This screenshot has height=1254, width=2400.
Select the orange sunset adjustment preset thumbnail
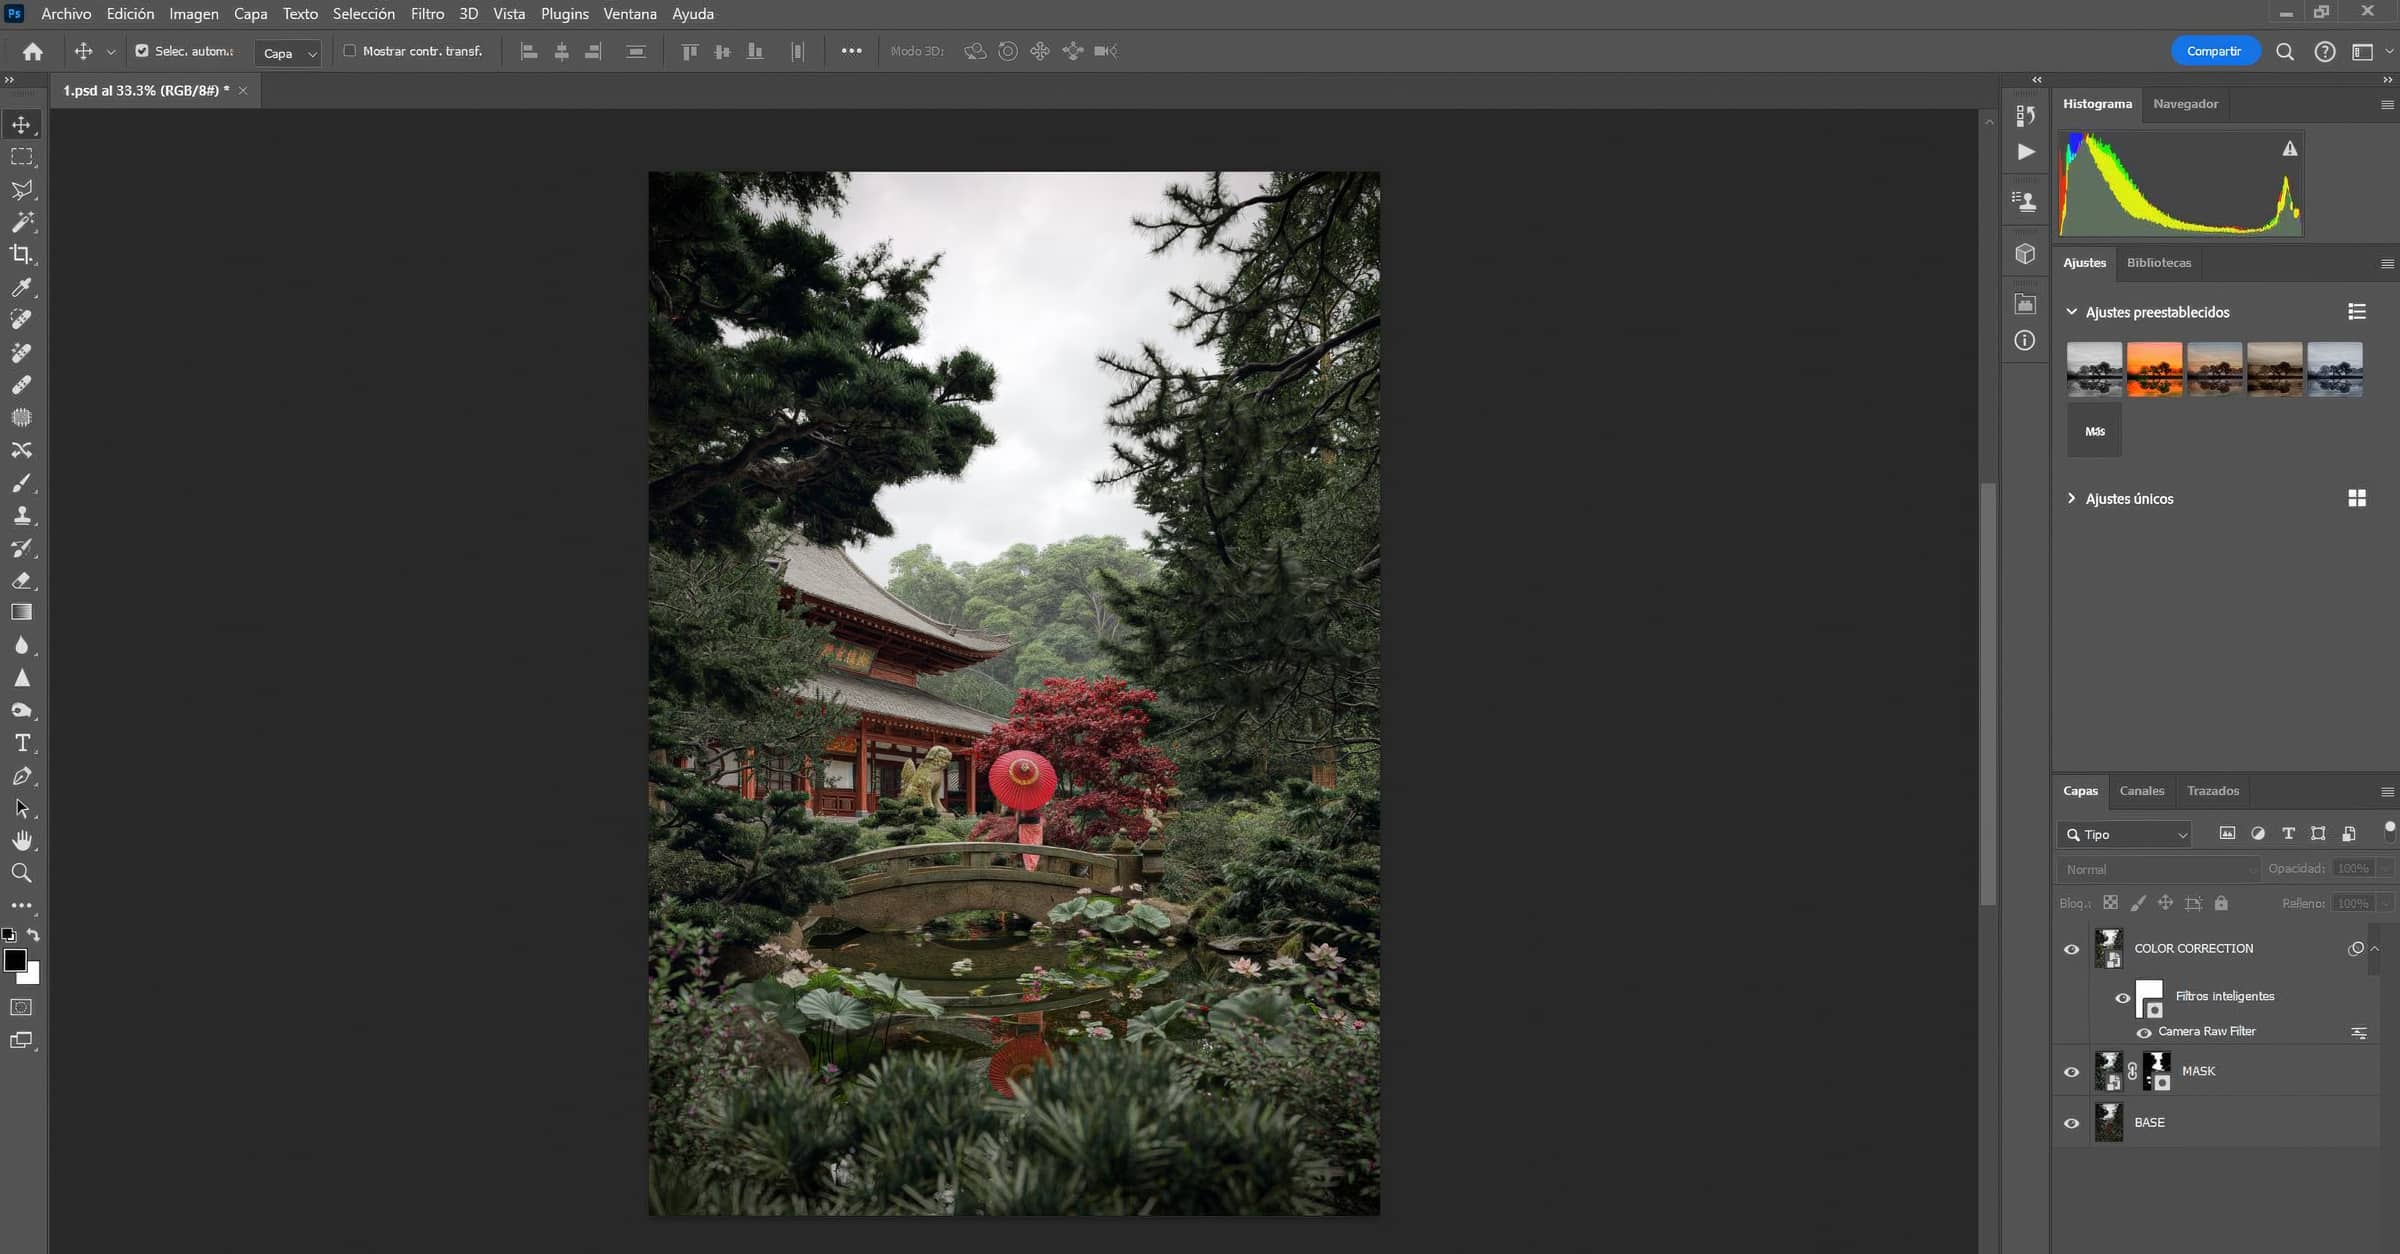point(2154,369)
